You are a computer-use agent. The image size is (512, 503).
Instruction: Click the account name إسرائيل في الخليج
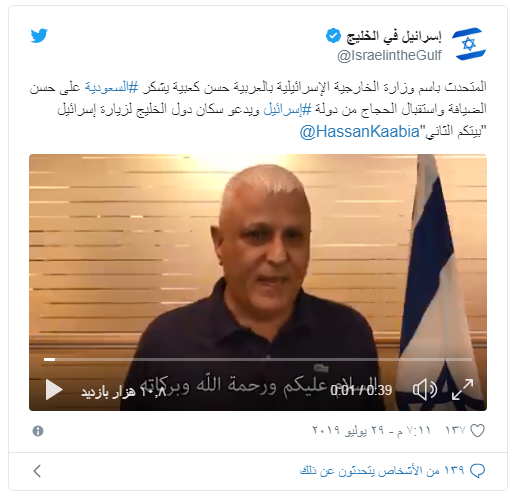pyautogui.click(x=394, y=36)
